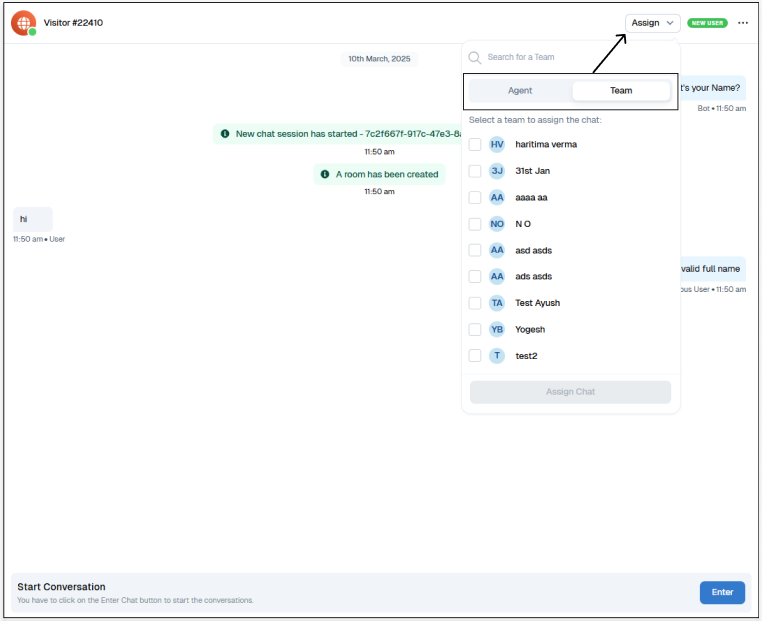This screenshot has width=762, height=621.
Task: Click the Start Conversation heading
Action: pyautogui.click(x=61, y=587)
